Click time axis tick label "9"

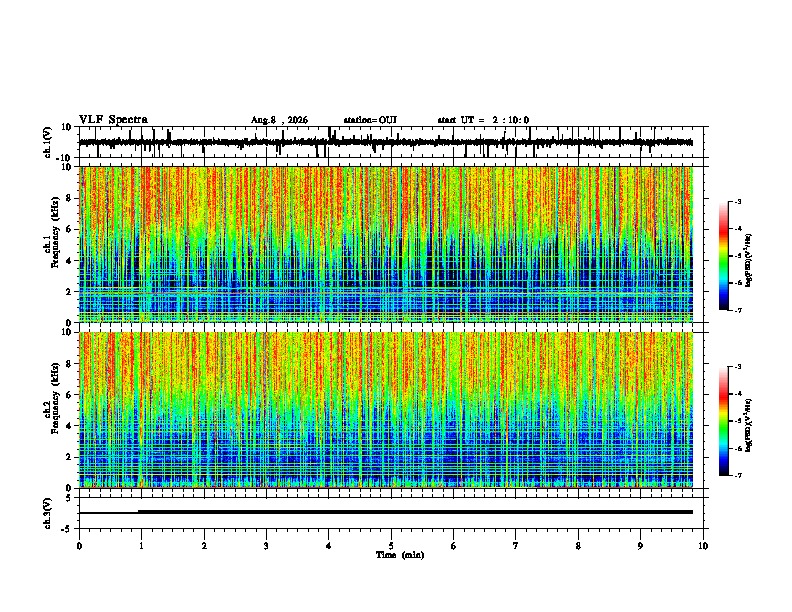[x=640, y=546]
